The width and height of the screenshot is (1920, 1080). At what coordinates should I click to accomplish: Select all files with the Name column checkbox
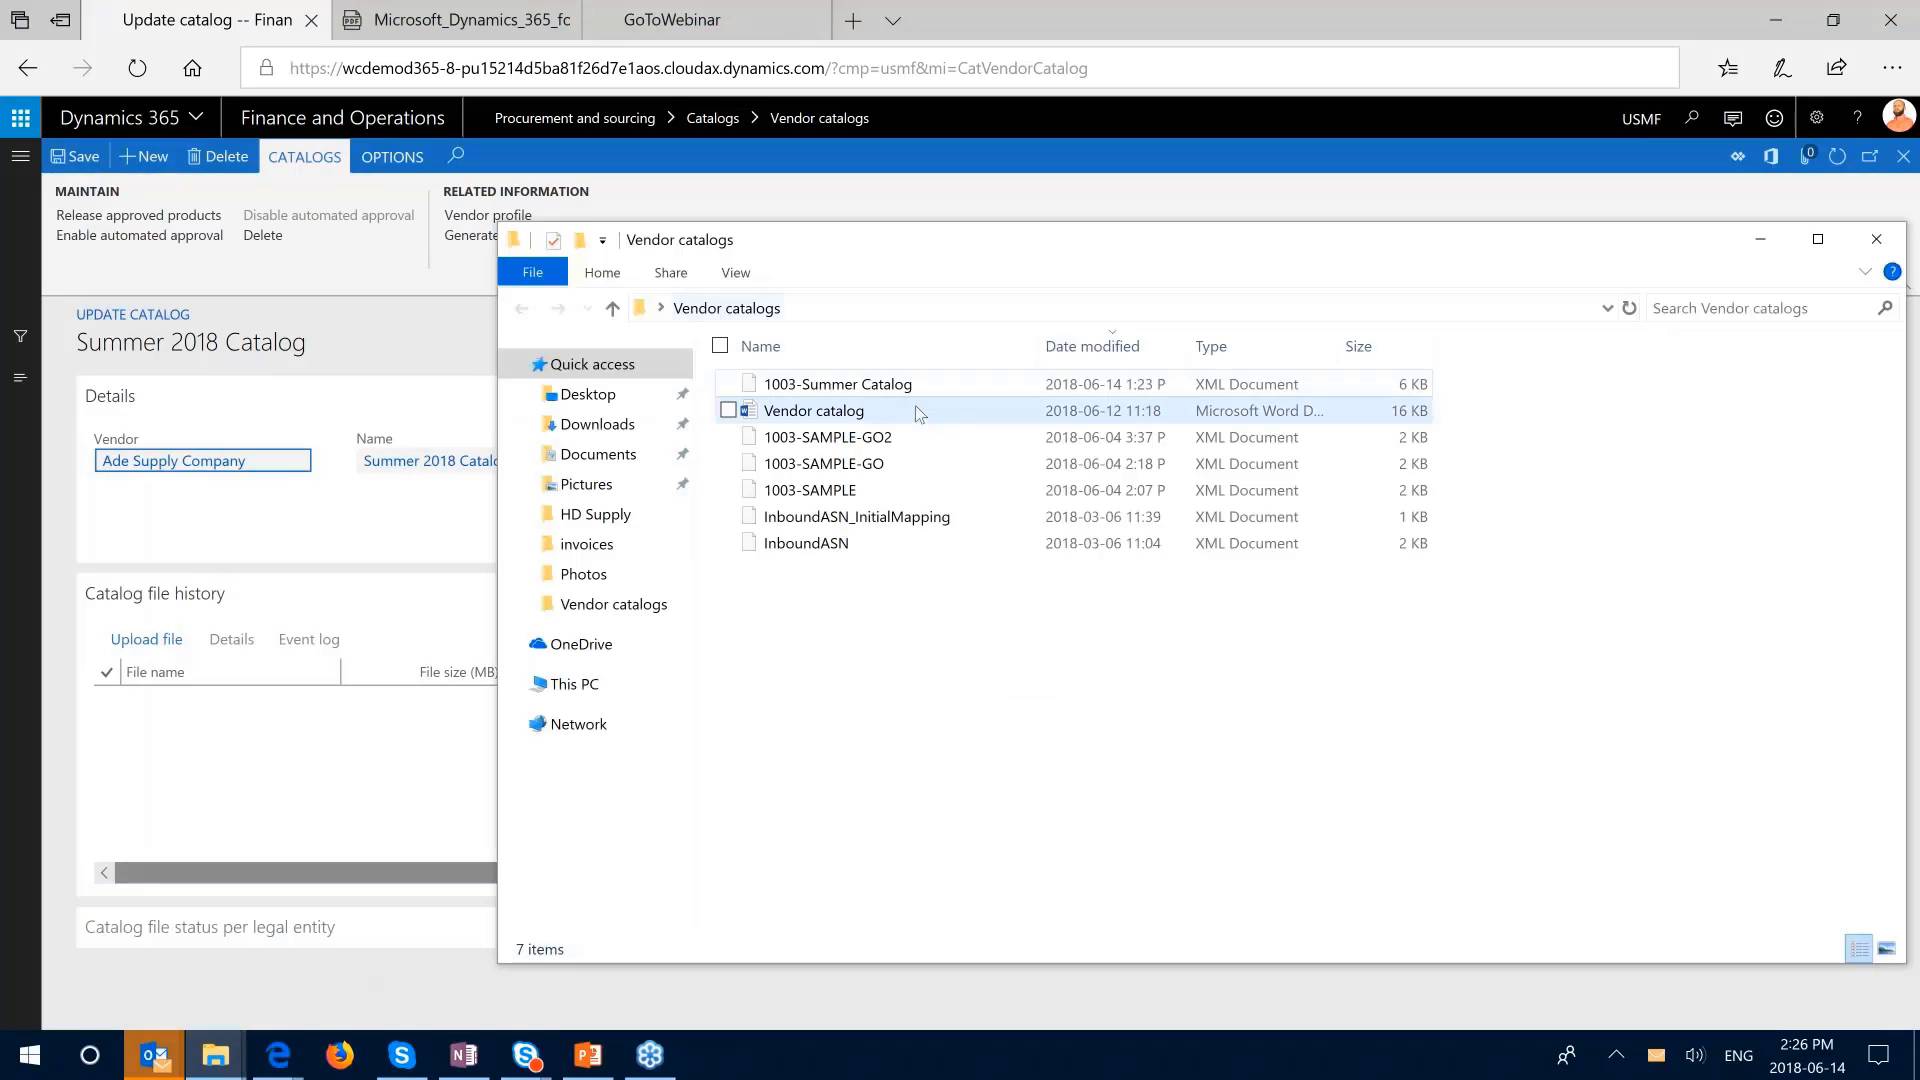tap(720, 345)
